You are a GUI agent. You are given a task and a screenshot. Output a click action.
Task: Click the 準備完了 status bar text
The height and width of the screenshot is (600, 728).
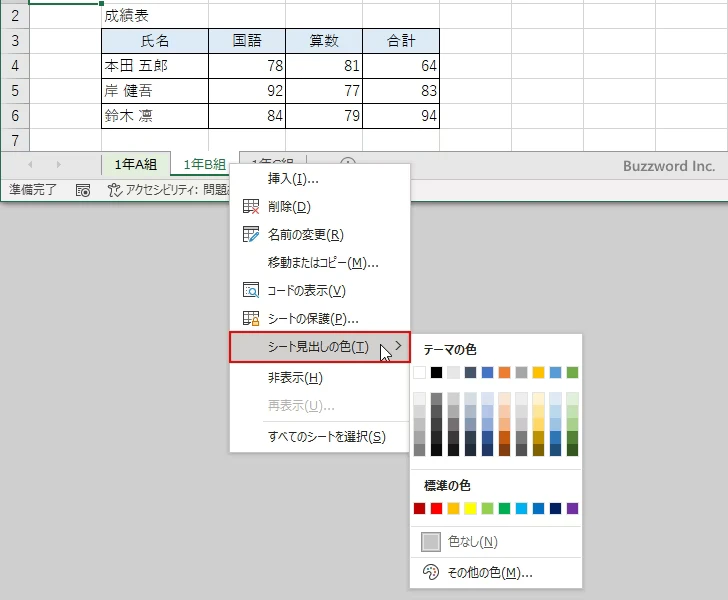click(x=33, y=189)
